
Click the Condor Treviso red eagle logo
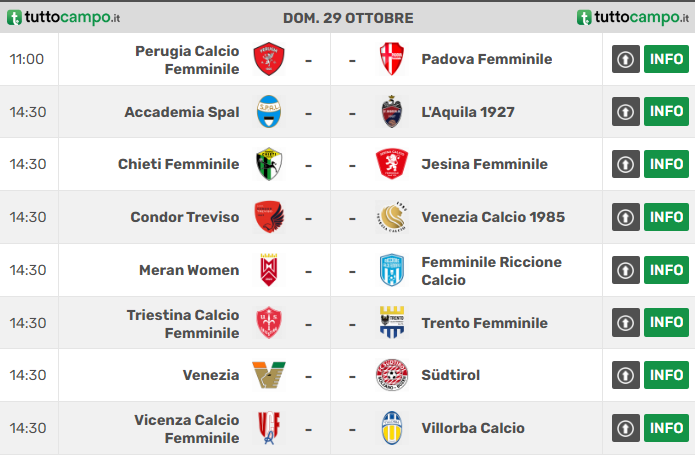269,217
